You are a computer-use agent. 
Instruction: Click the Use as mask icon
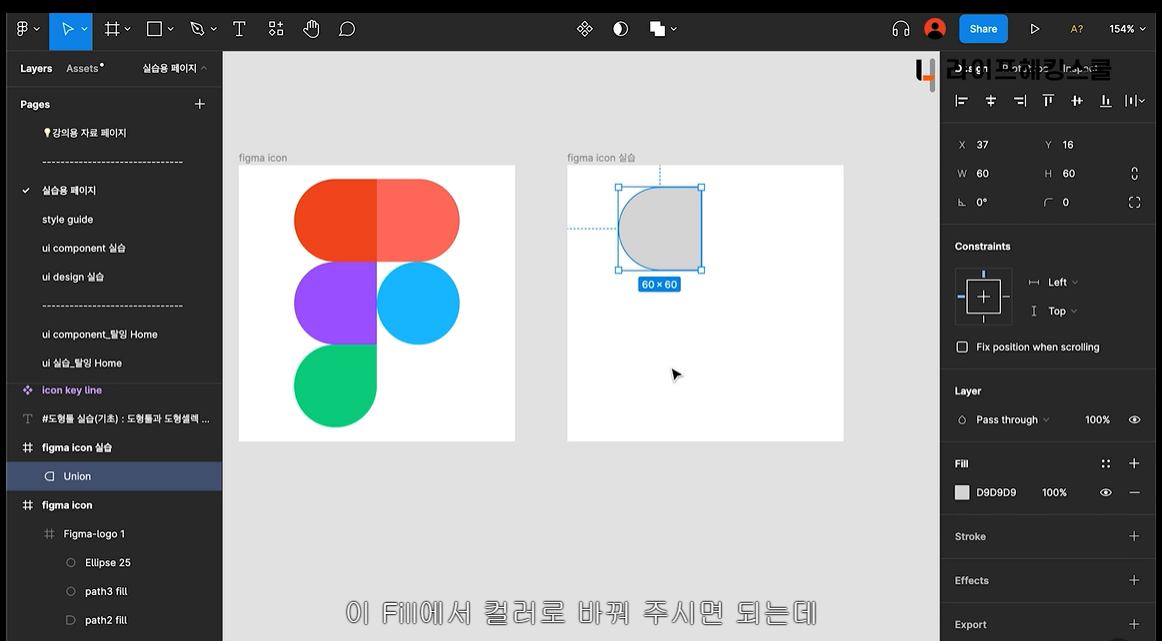pos(620,29)
